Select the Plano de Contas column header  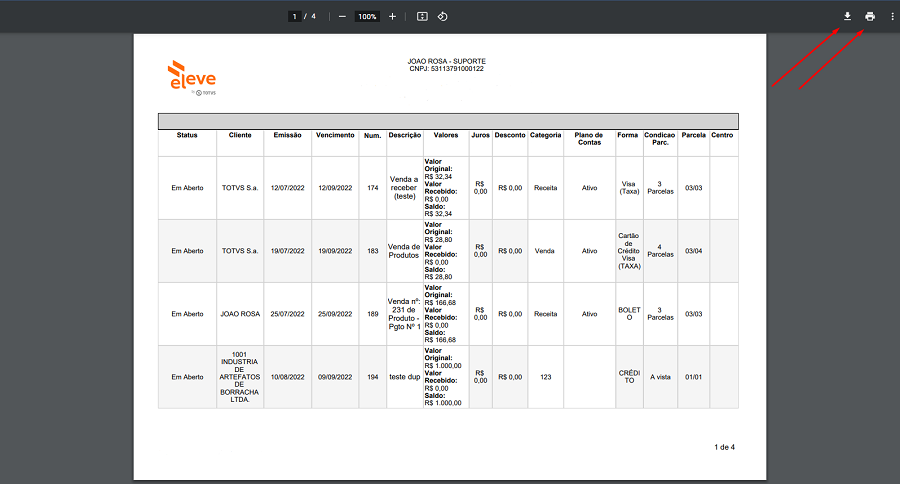pos(589,138)
